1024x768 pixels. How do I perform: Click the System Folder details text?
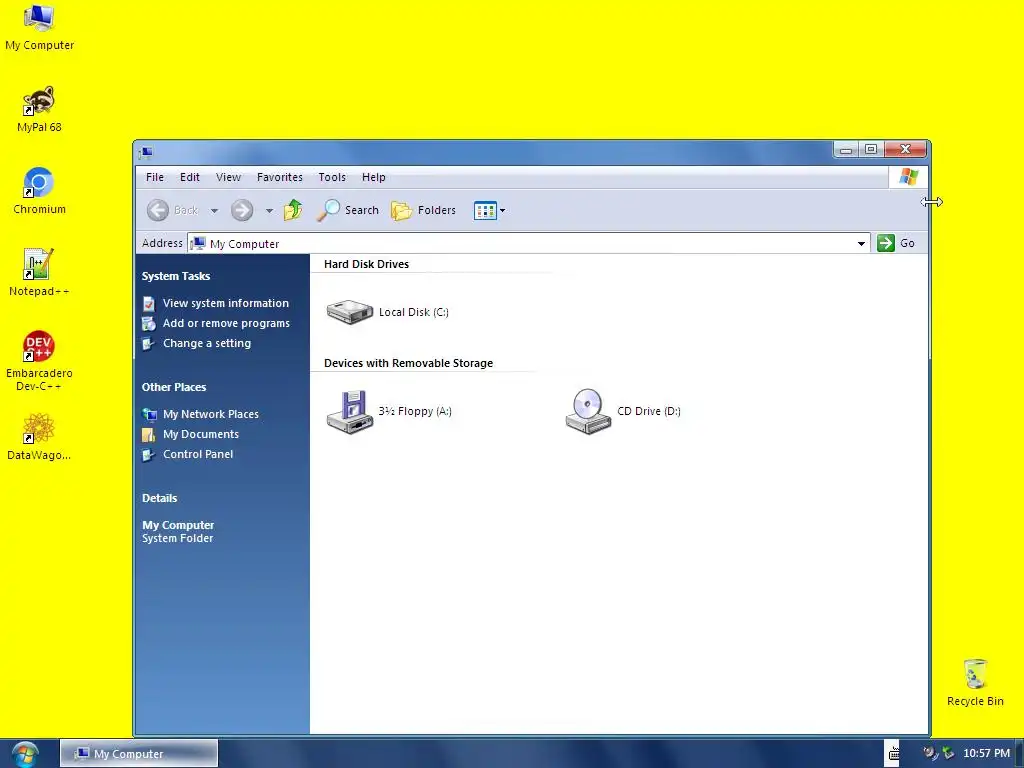click(178, 538)
